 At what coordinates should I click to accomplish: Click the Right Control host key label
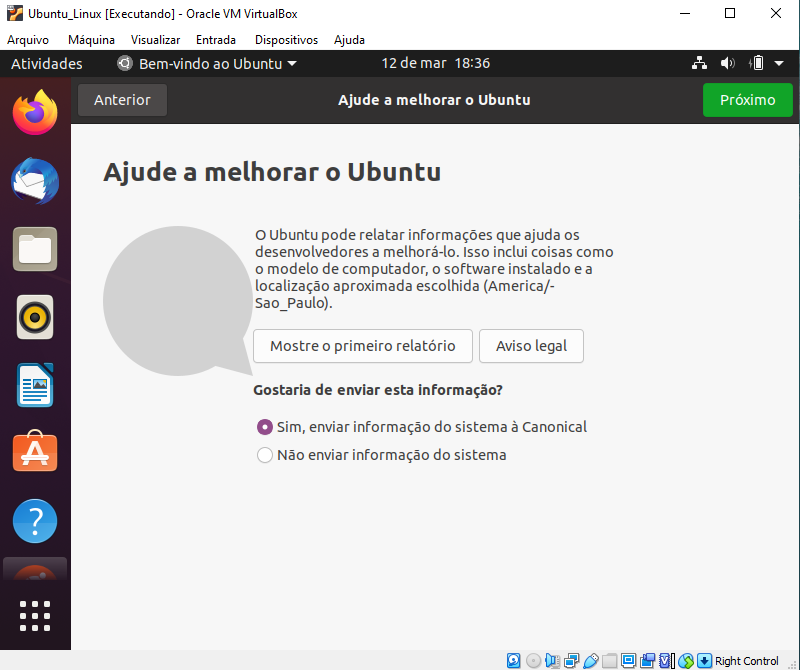click(746, 661)
